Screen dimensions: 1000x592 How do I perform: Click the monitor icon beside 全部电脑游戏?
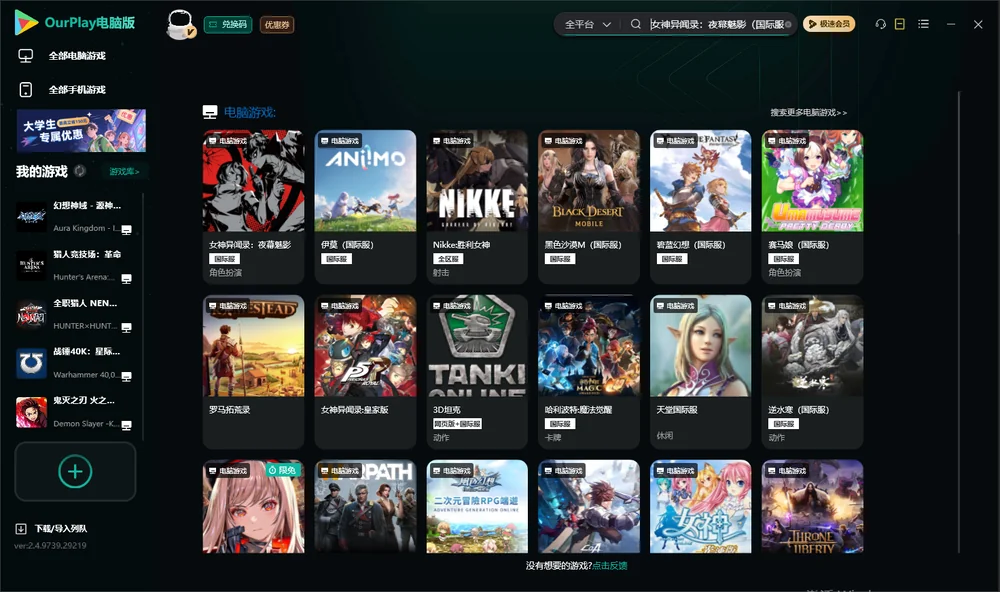coord(26,56)
